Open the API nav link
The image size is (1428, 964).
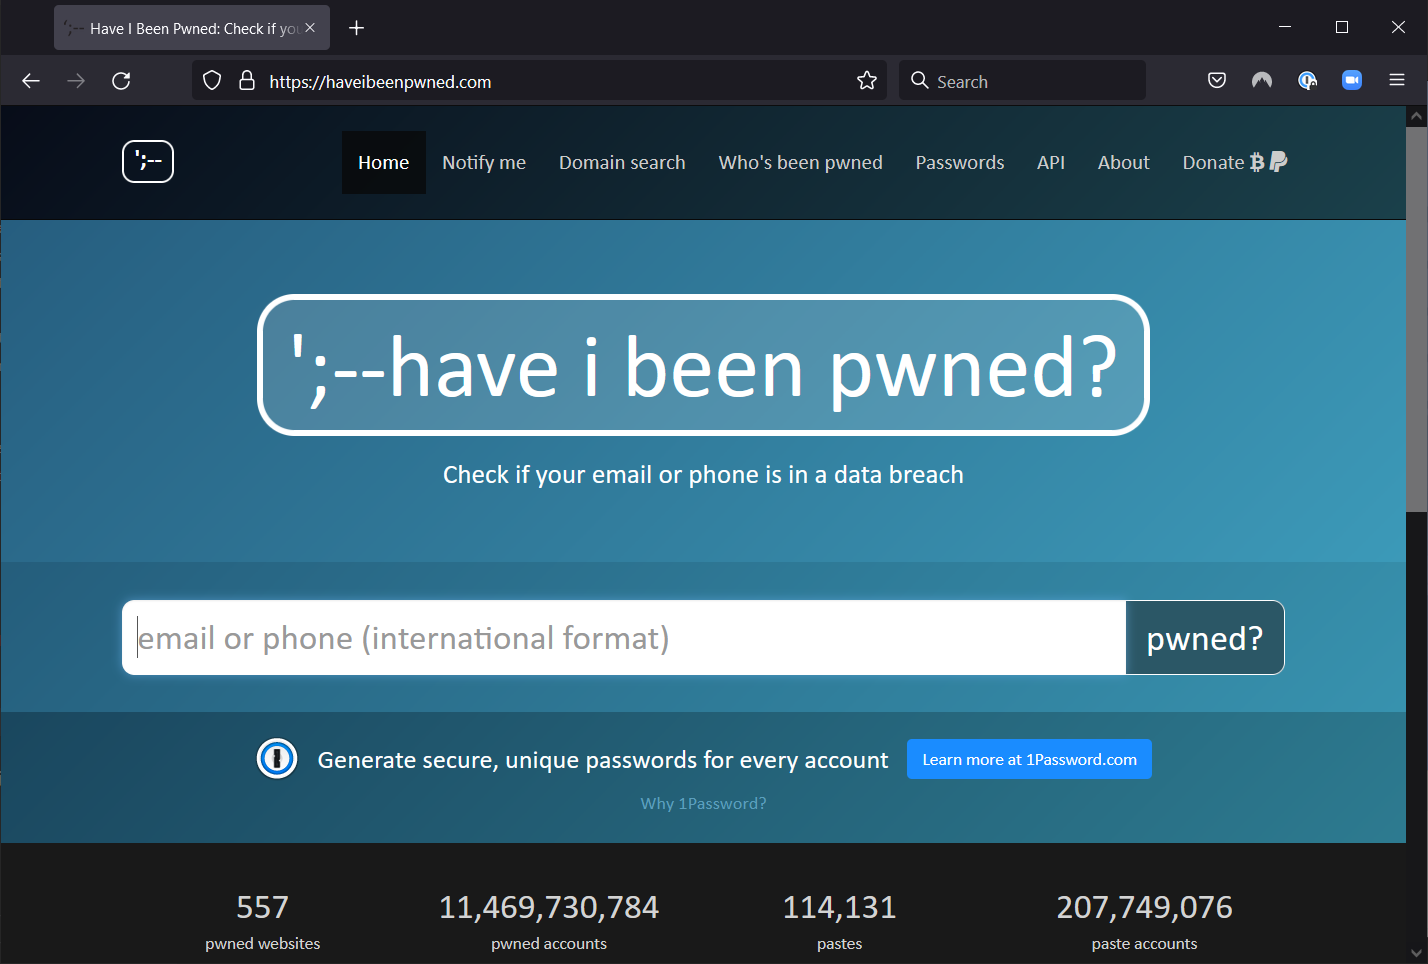pyautogui.click(x=1051, y=162)
